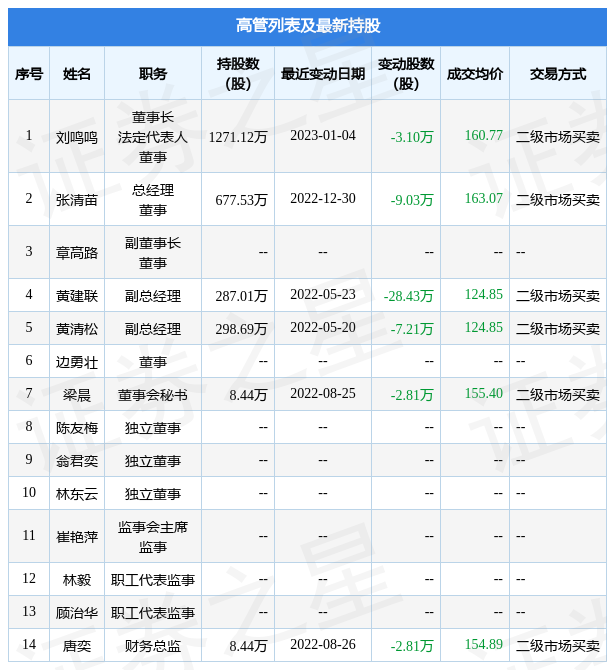Viewport: 607px width, 670px height.
Task: Select the name 陈友梅
Action: (77, 428)
